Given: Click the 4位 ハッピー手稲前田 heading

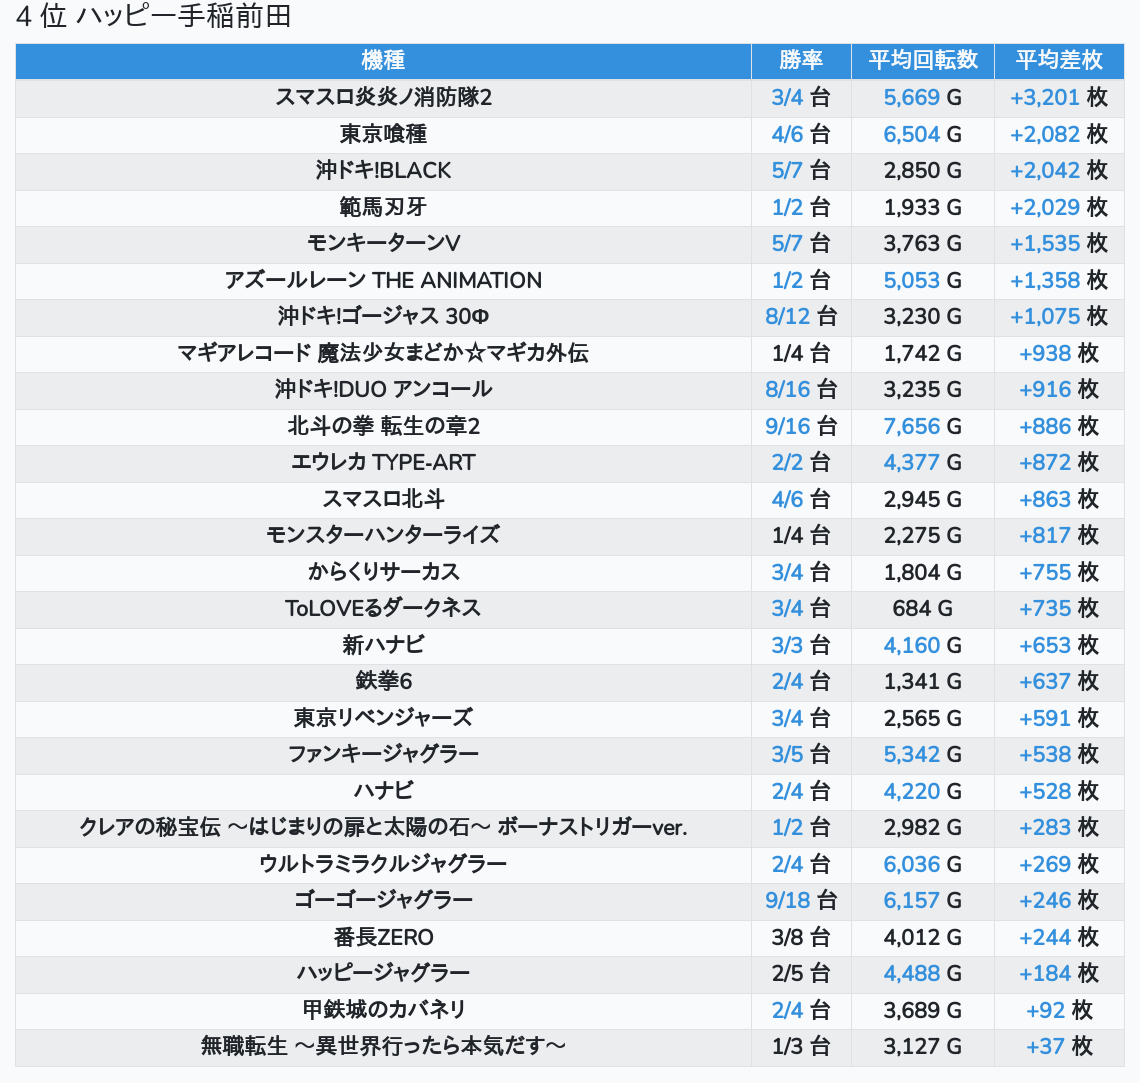Looking at the screenshot, I should click(x=153, y=17).
